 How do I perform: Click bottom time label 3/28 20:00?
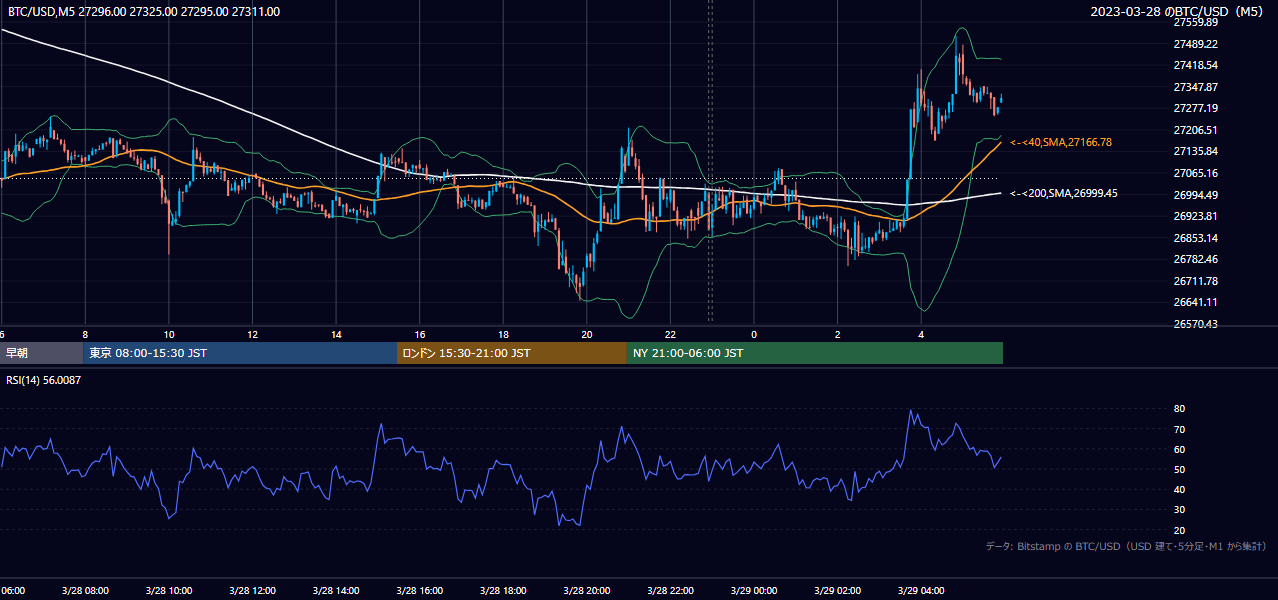pos(587,591)
